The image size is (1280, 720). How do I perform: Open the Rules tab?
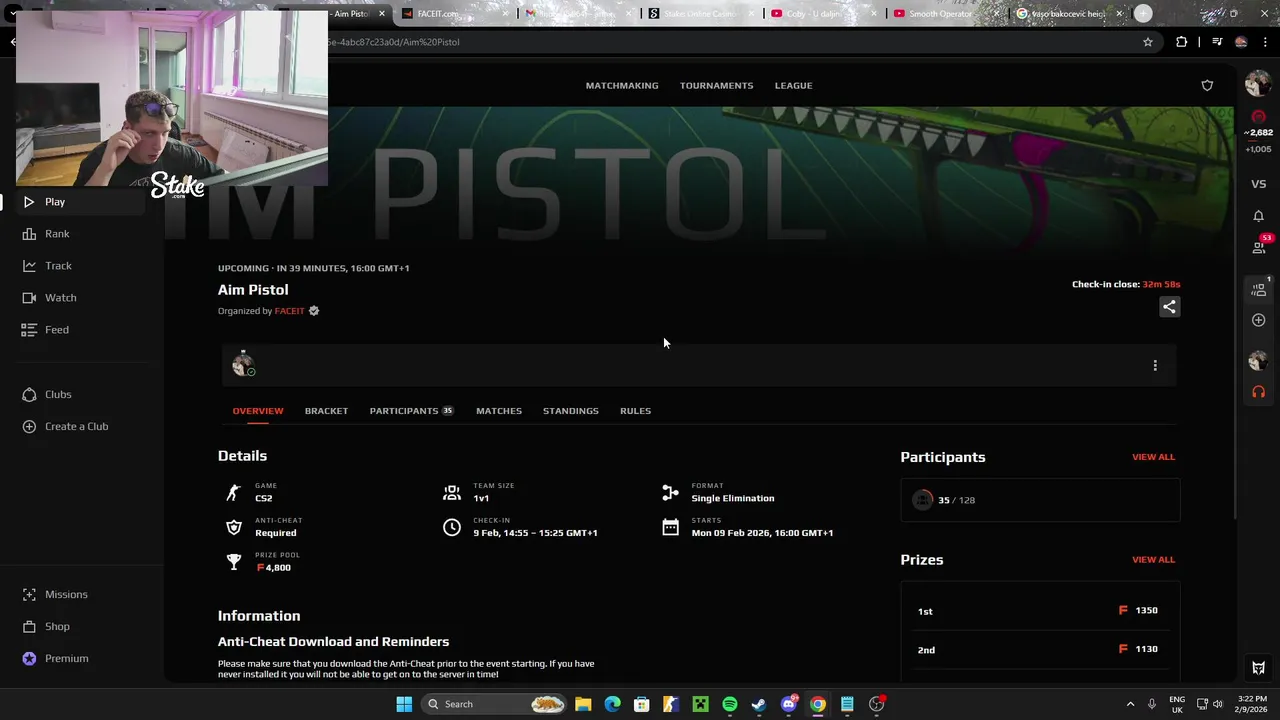635,411
